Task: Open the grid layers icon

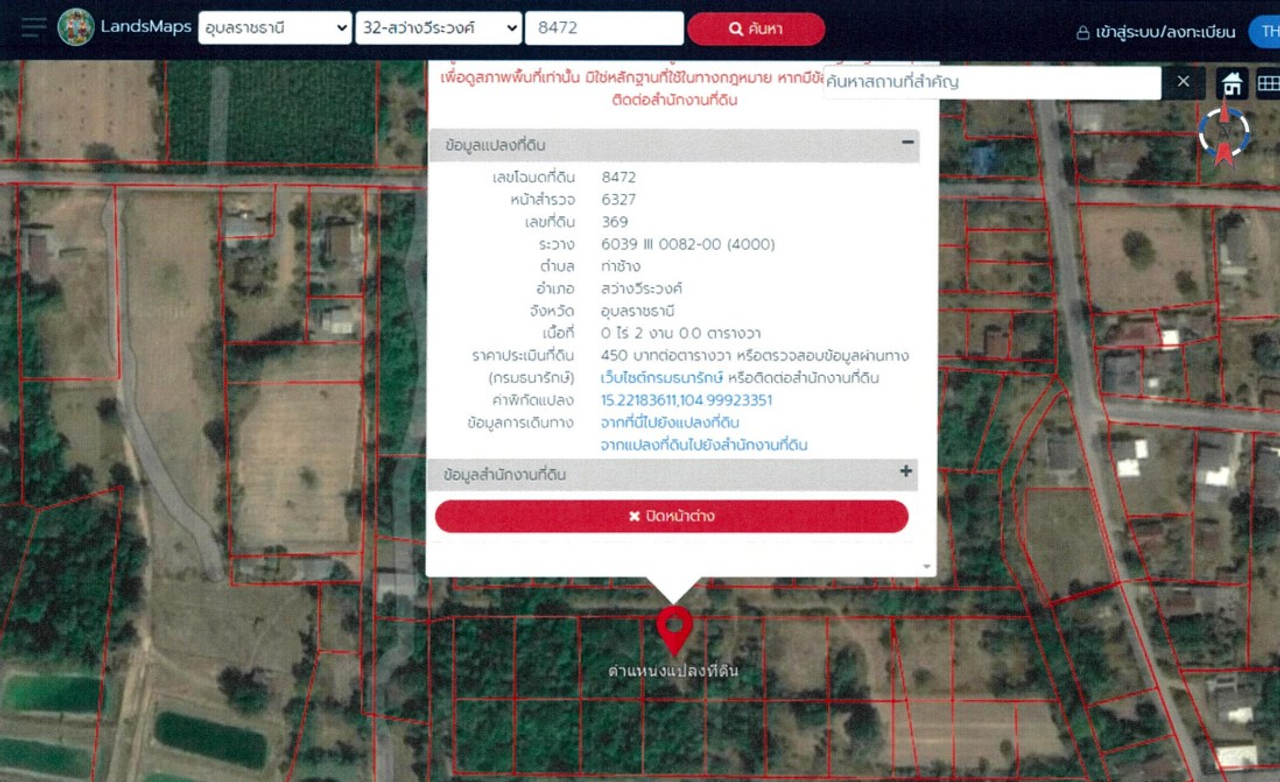Action: point(1268,84)
